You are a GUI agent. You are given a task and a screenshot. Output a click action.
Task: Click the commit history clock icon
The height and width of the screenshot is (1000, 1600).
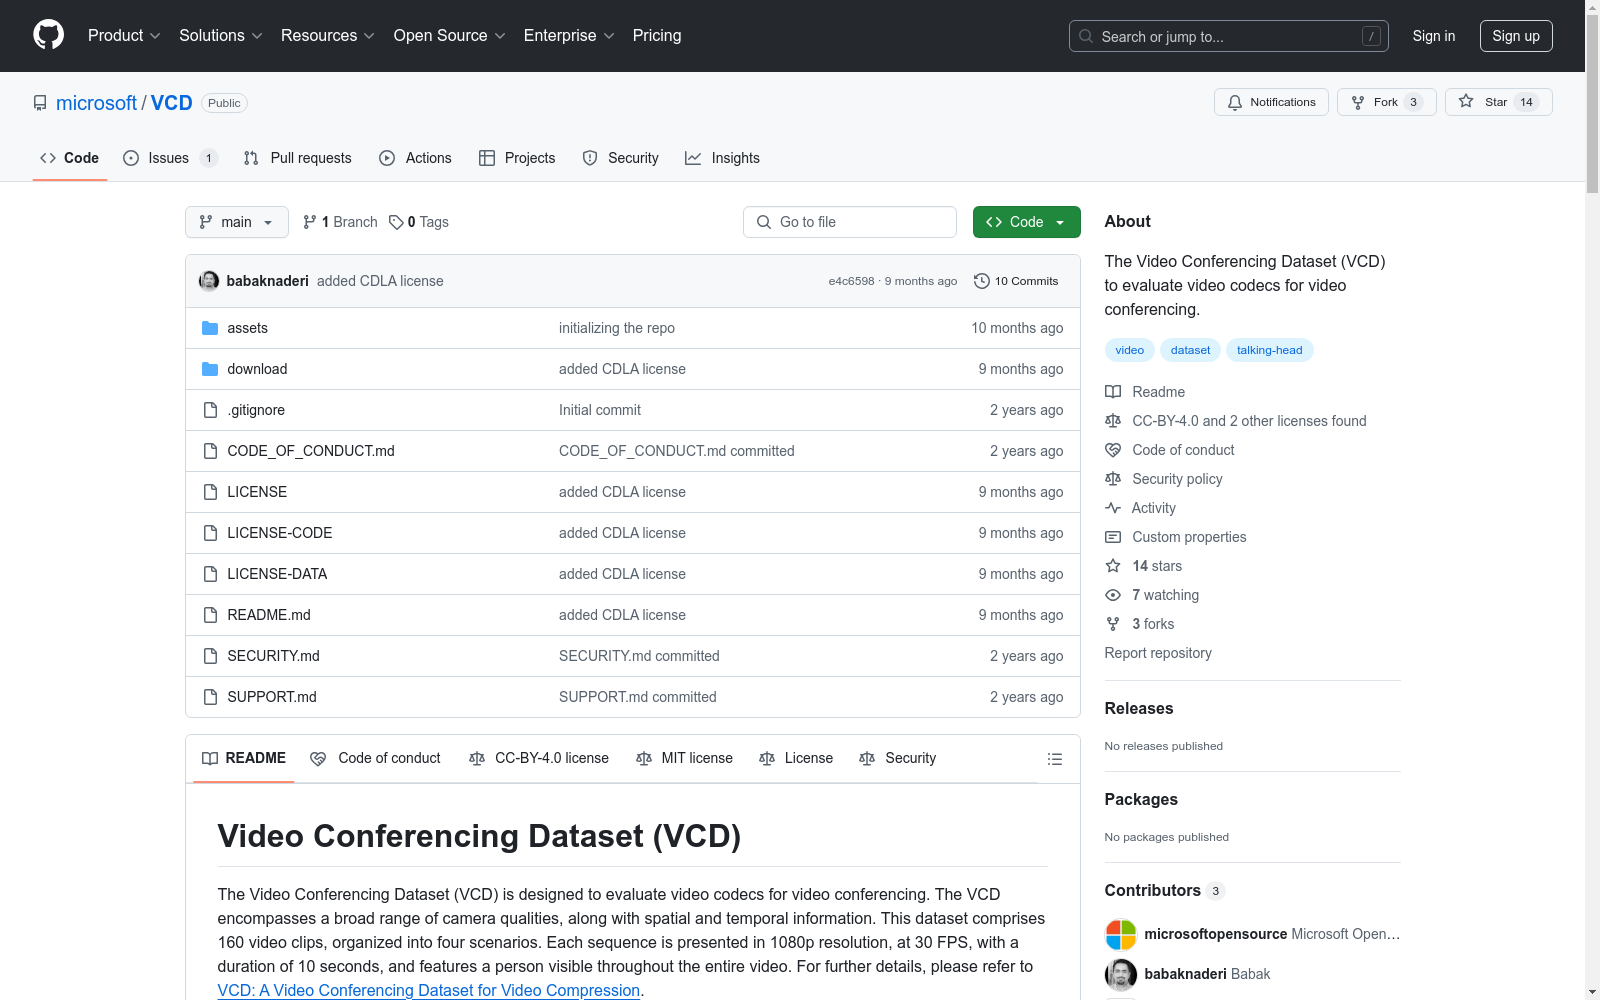[x=982, y=281]
